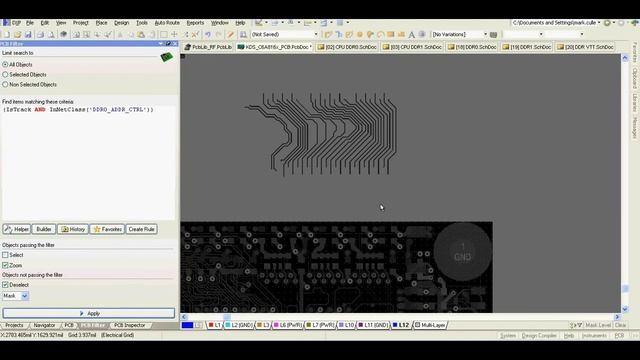Screen dimensions: 640x360
Task: Click the Builder button
Action: pyautogui.click(x=44, y=229)
